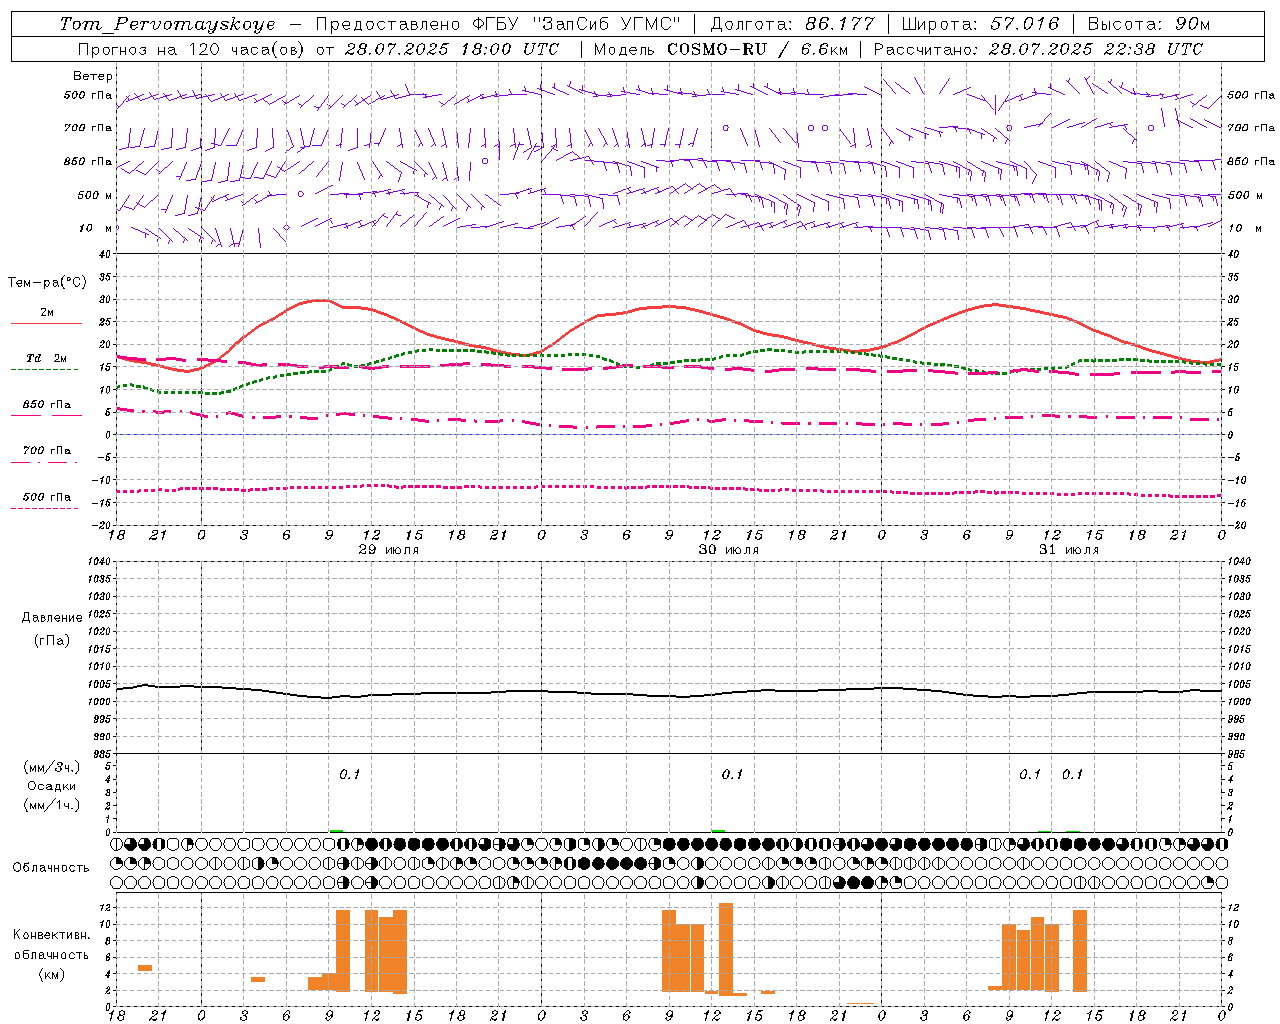1280x1024 pixels.
Task: Click the 30 июля date label
Action: (x=728, y=550)
